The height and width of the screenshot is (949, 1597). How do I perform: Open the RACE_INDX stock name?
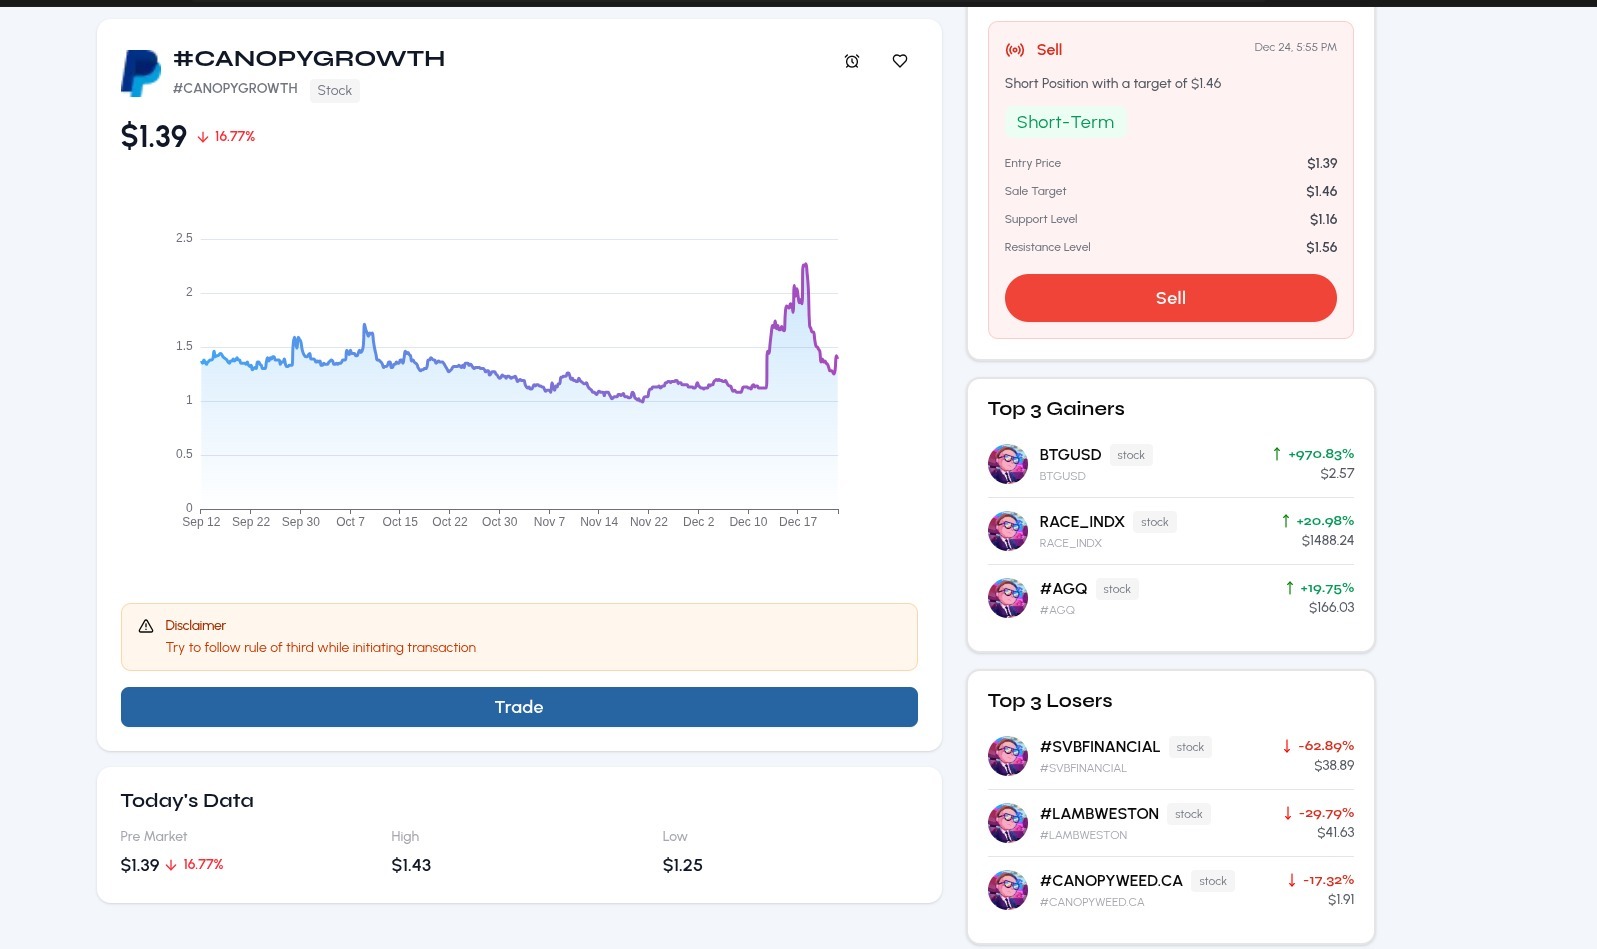(x=1082, y=522)
